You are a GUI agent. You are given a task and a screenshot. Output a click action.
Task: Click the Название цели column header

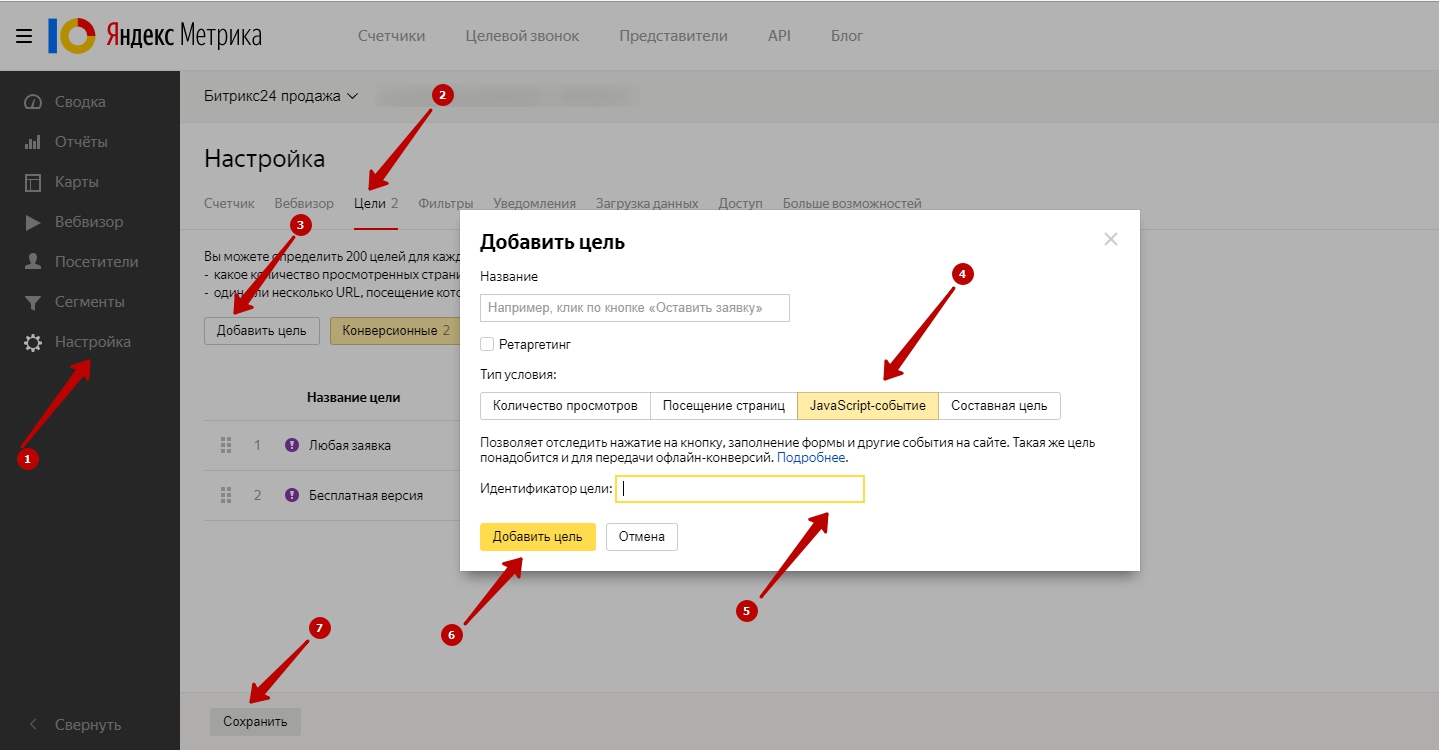pos(353,397)
